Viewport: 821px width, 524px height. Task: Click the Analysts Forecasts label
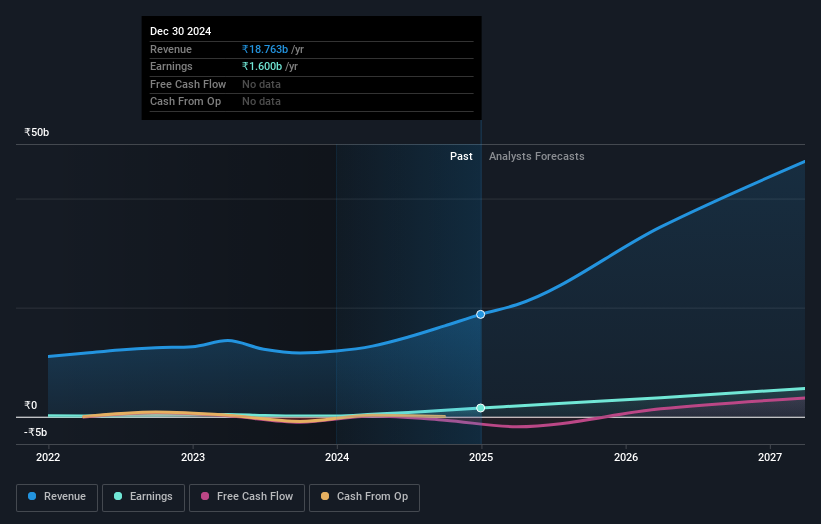pos(537,156)
